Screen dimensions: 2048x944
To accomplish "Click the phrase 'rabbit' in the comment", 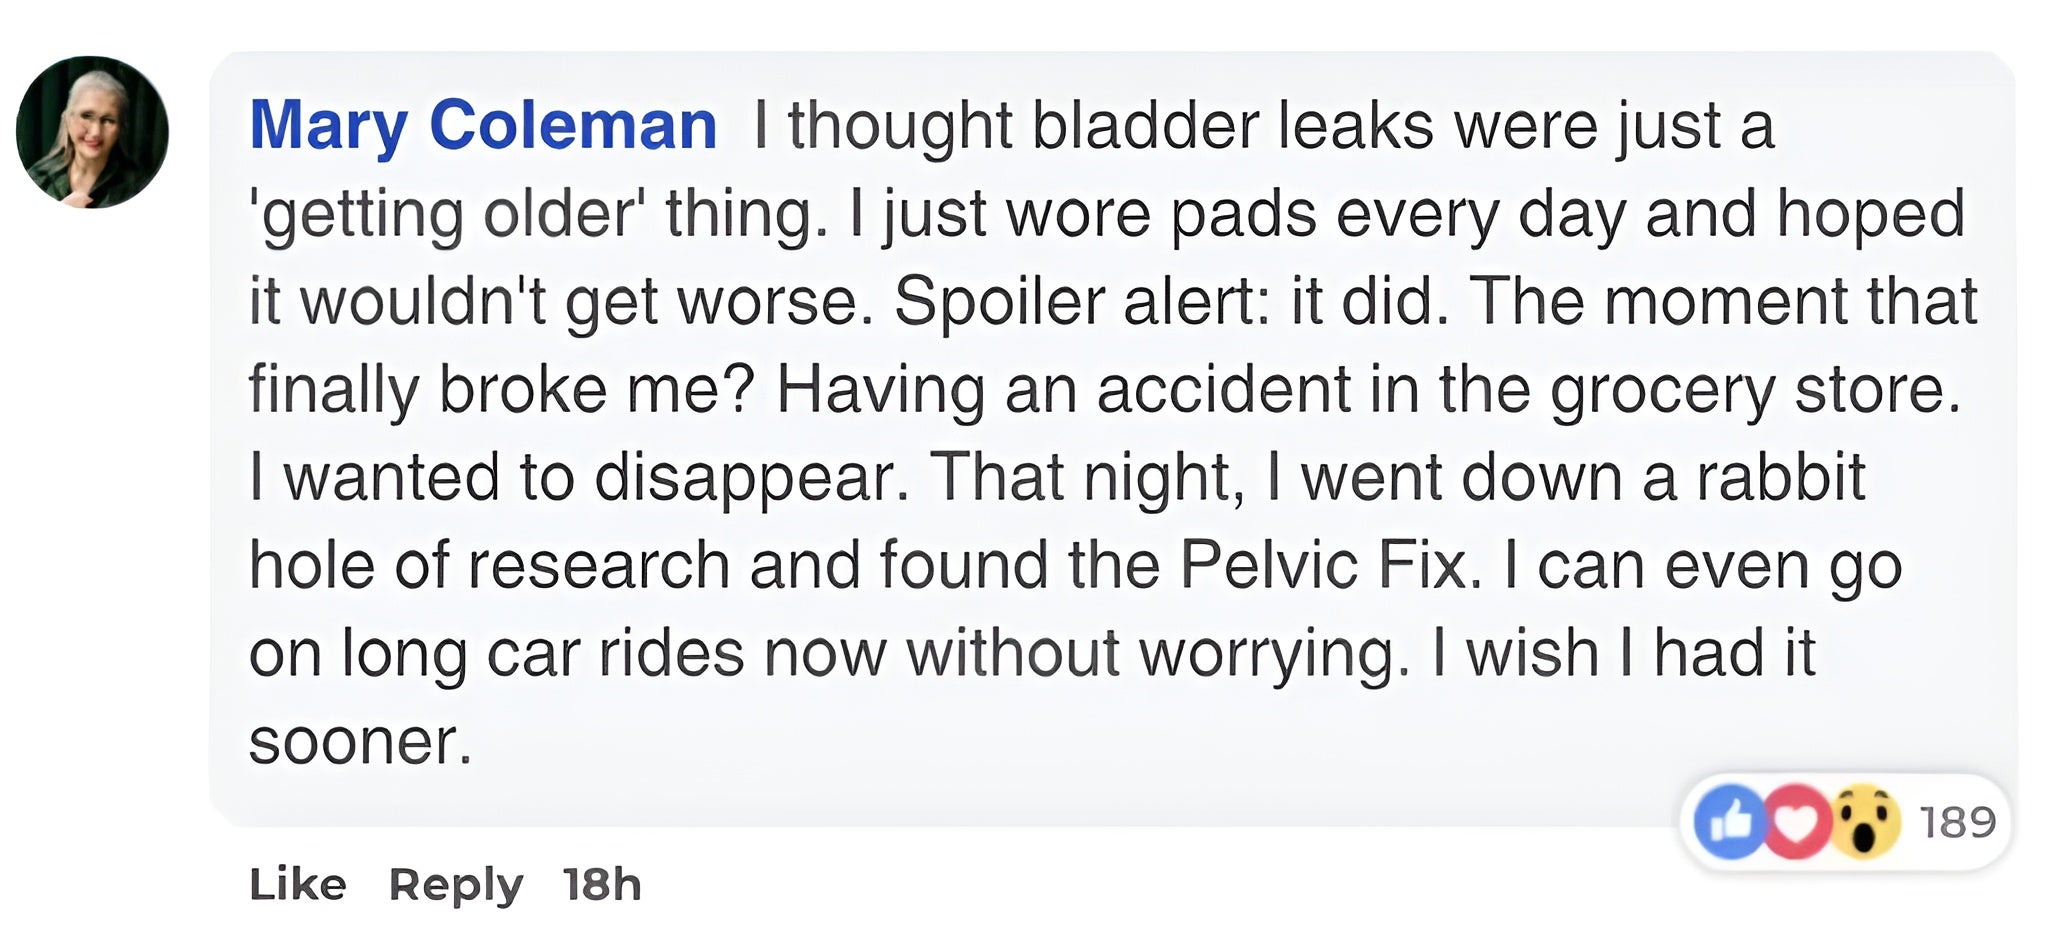I will tap(1780, 478).
